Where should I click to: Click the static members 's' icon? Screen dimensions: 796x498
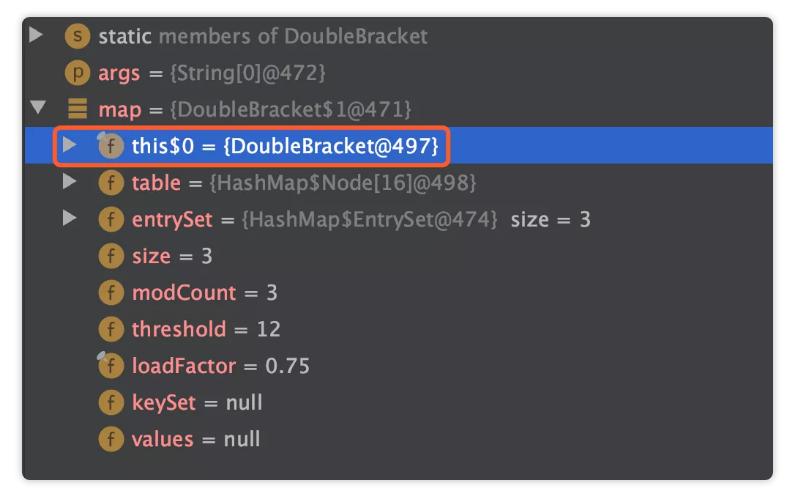point(77,36)
